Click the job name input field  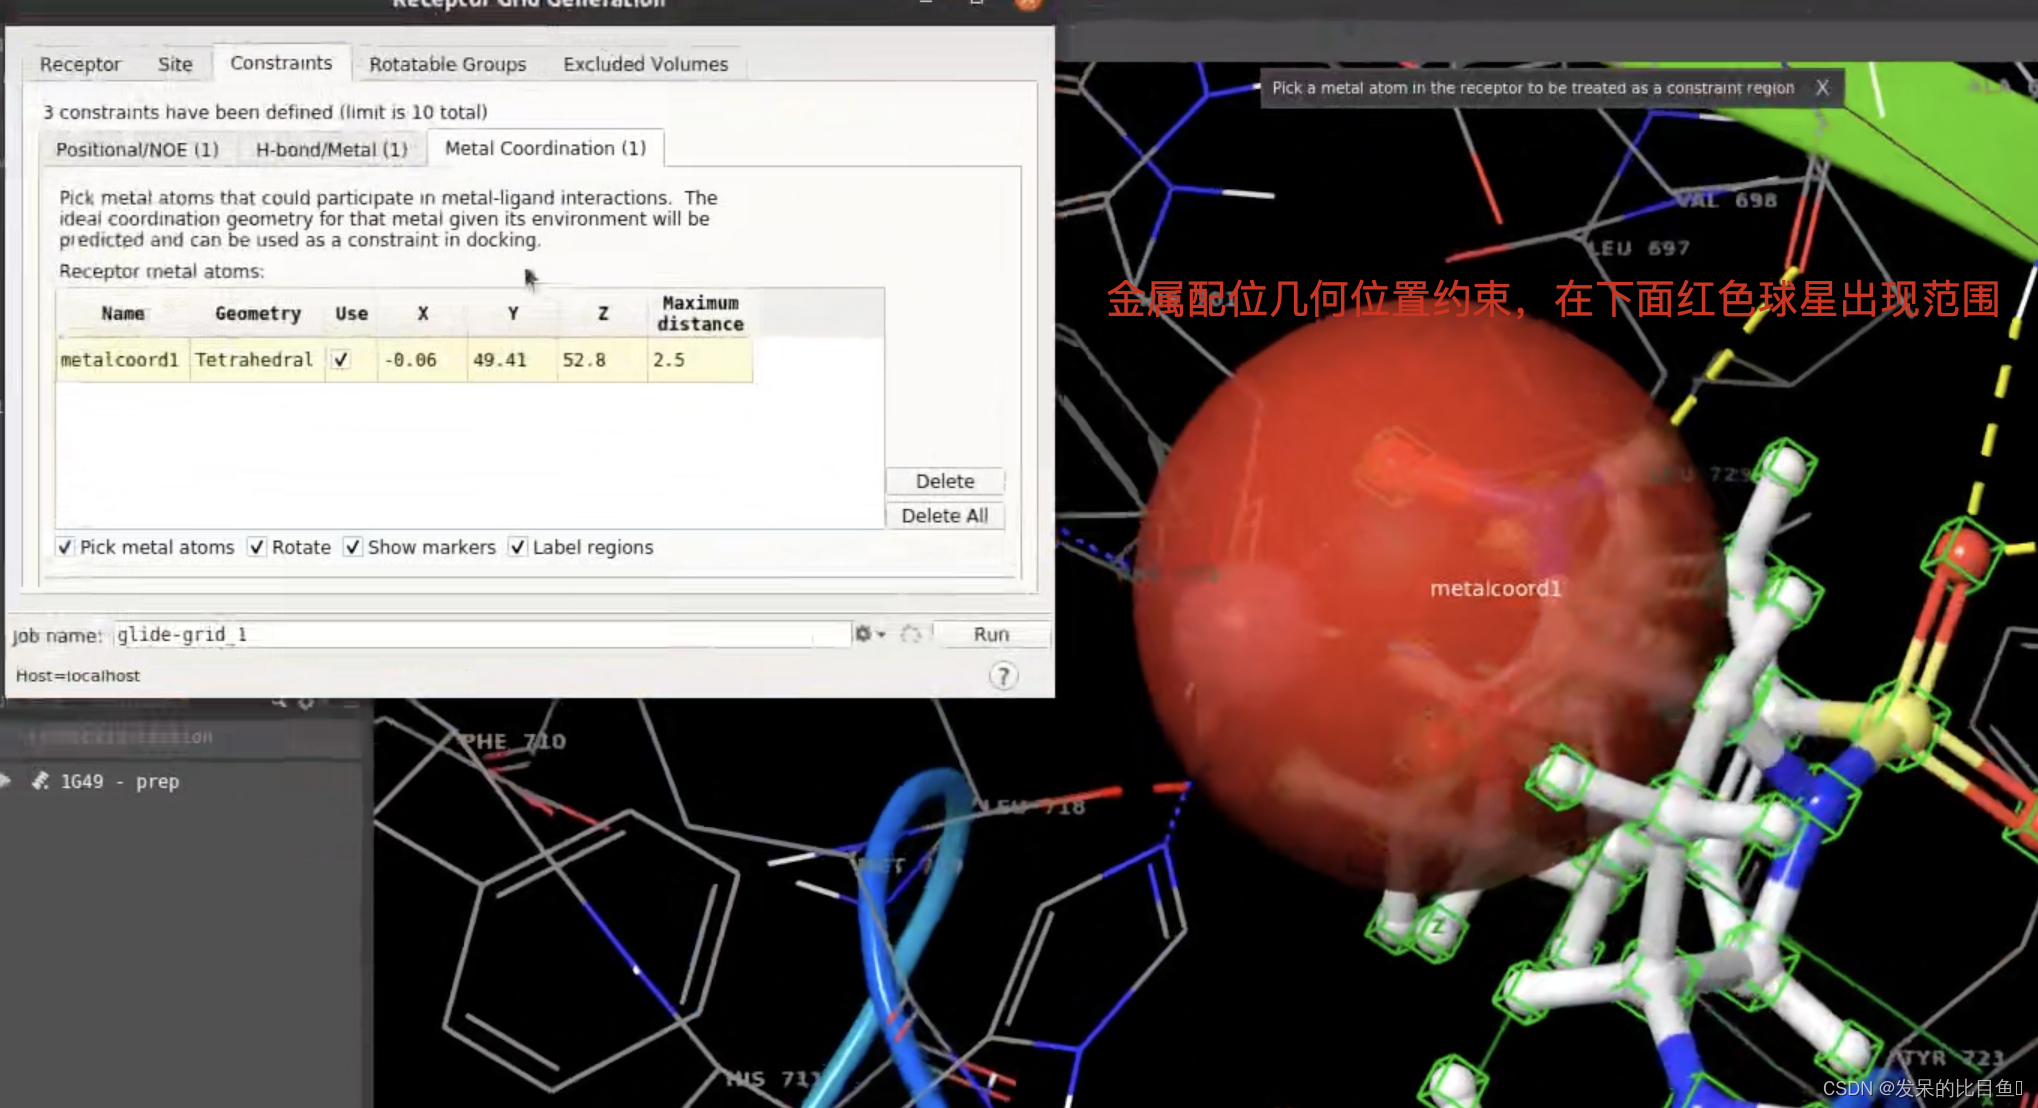[480, 634]
